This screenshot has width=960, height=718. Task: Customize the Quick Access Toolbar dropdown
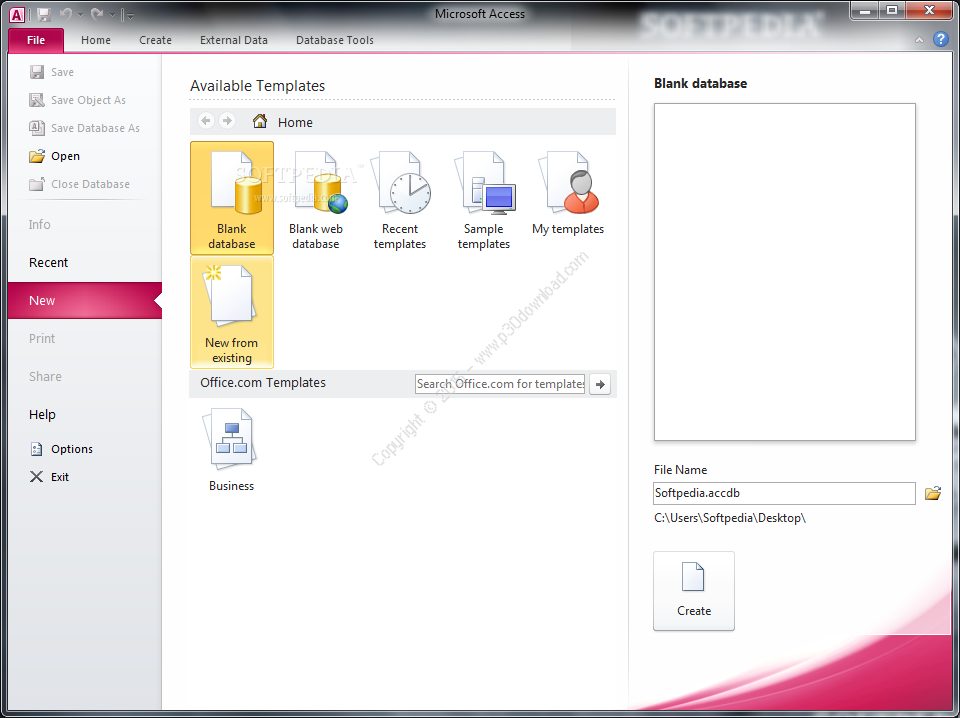128,15
